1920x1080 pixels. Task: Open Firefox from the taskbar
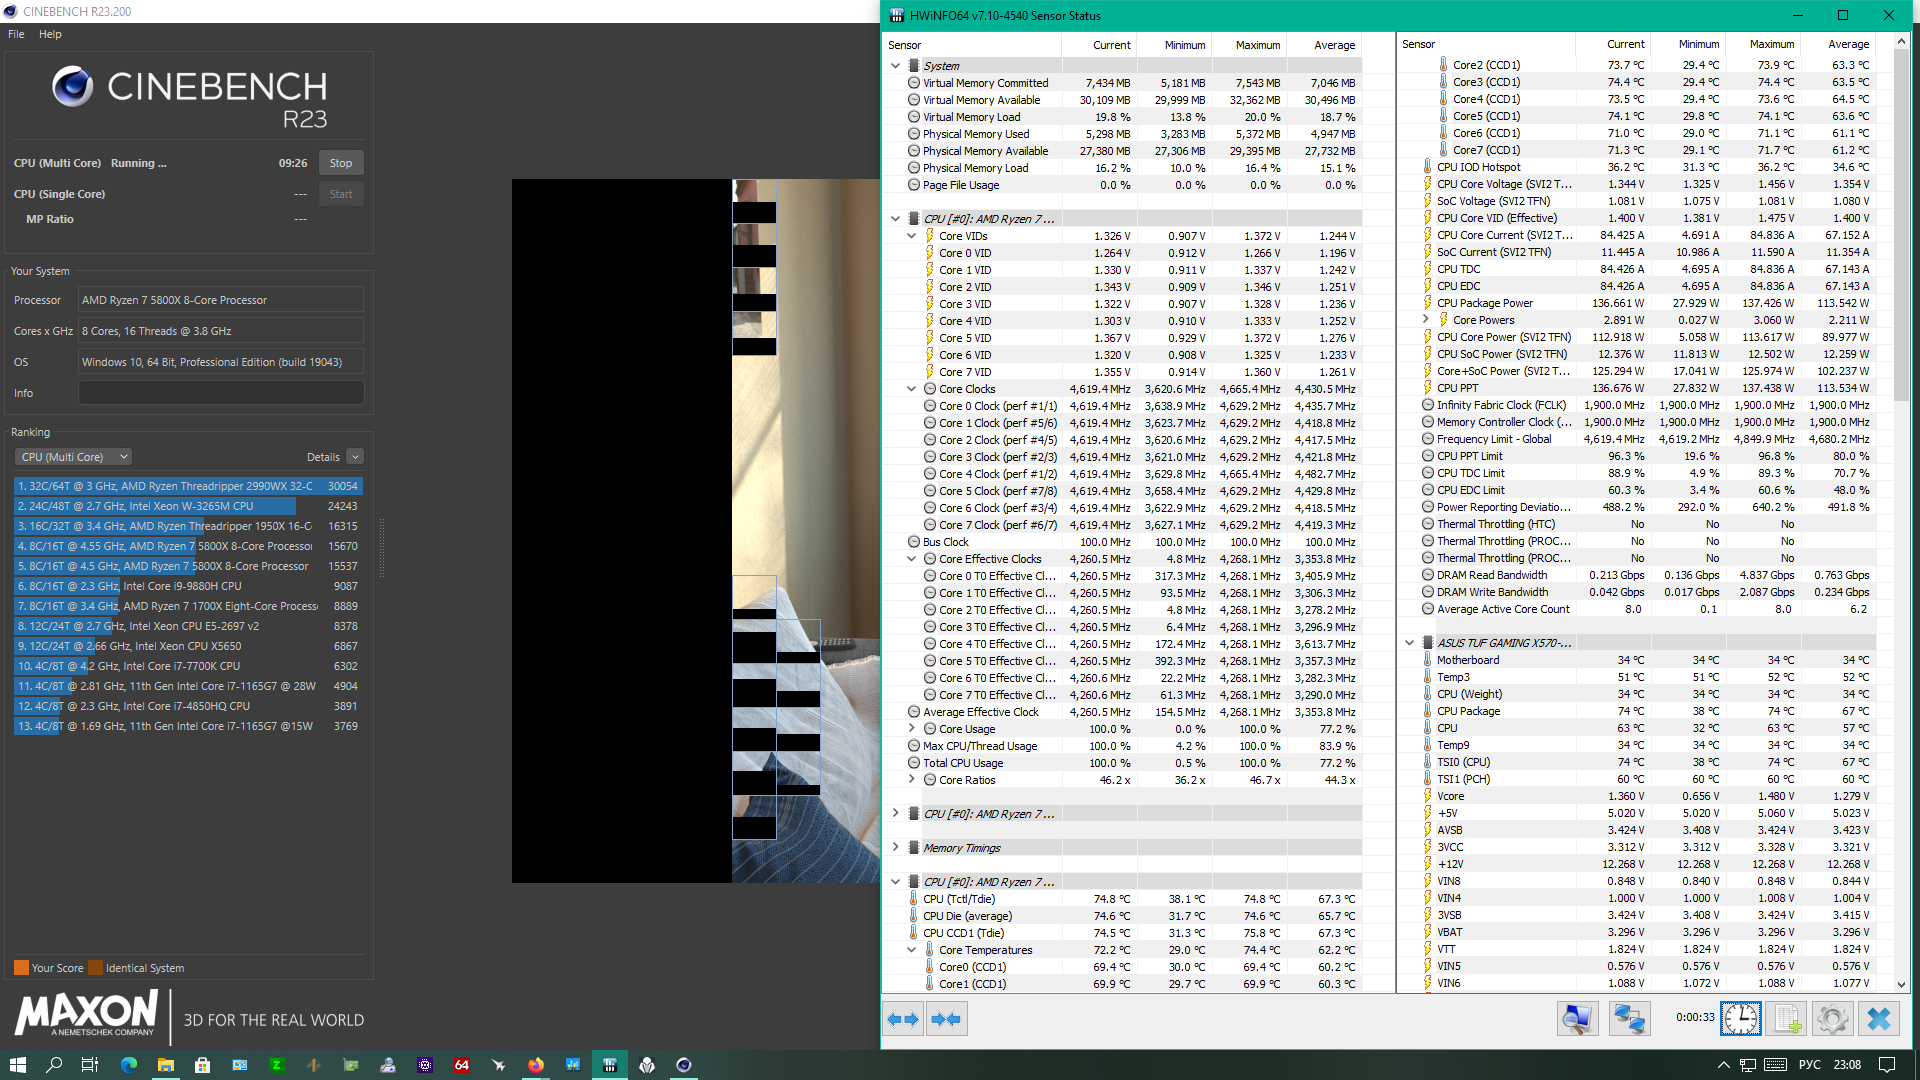[x=536, y=1065]
